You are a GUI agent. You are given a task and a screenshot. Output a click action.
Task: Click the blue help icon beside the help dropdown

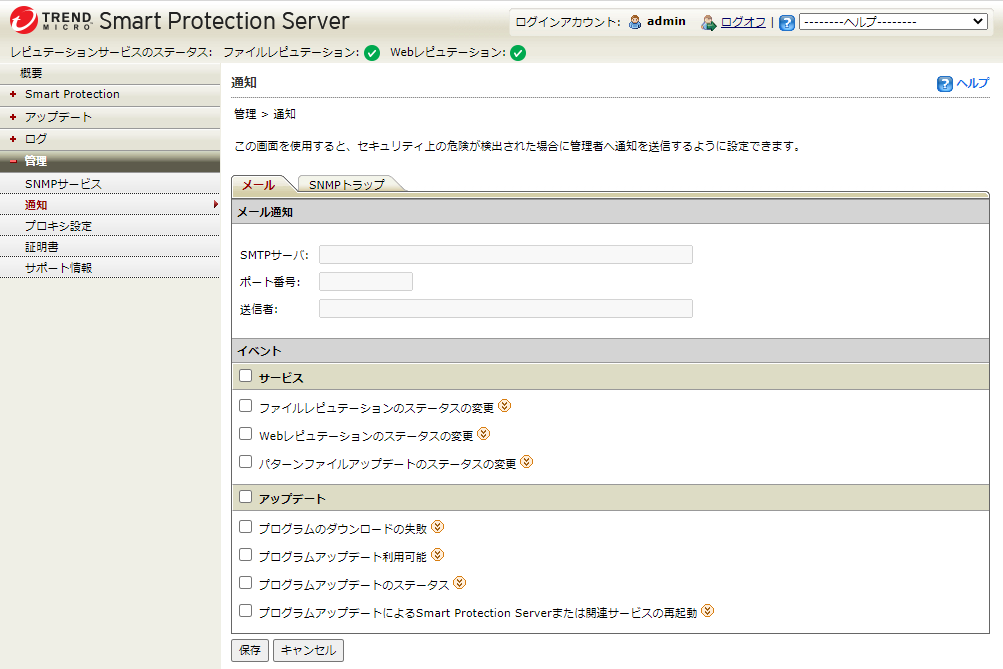[x=786, y=22]
